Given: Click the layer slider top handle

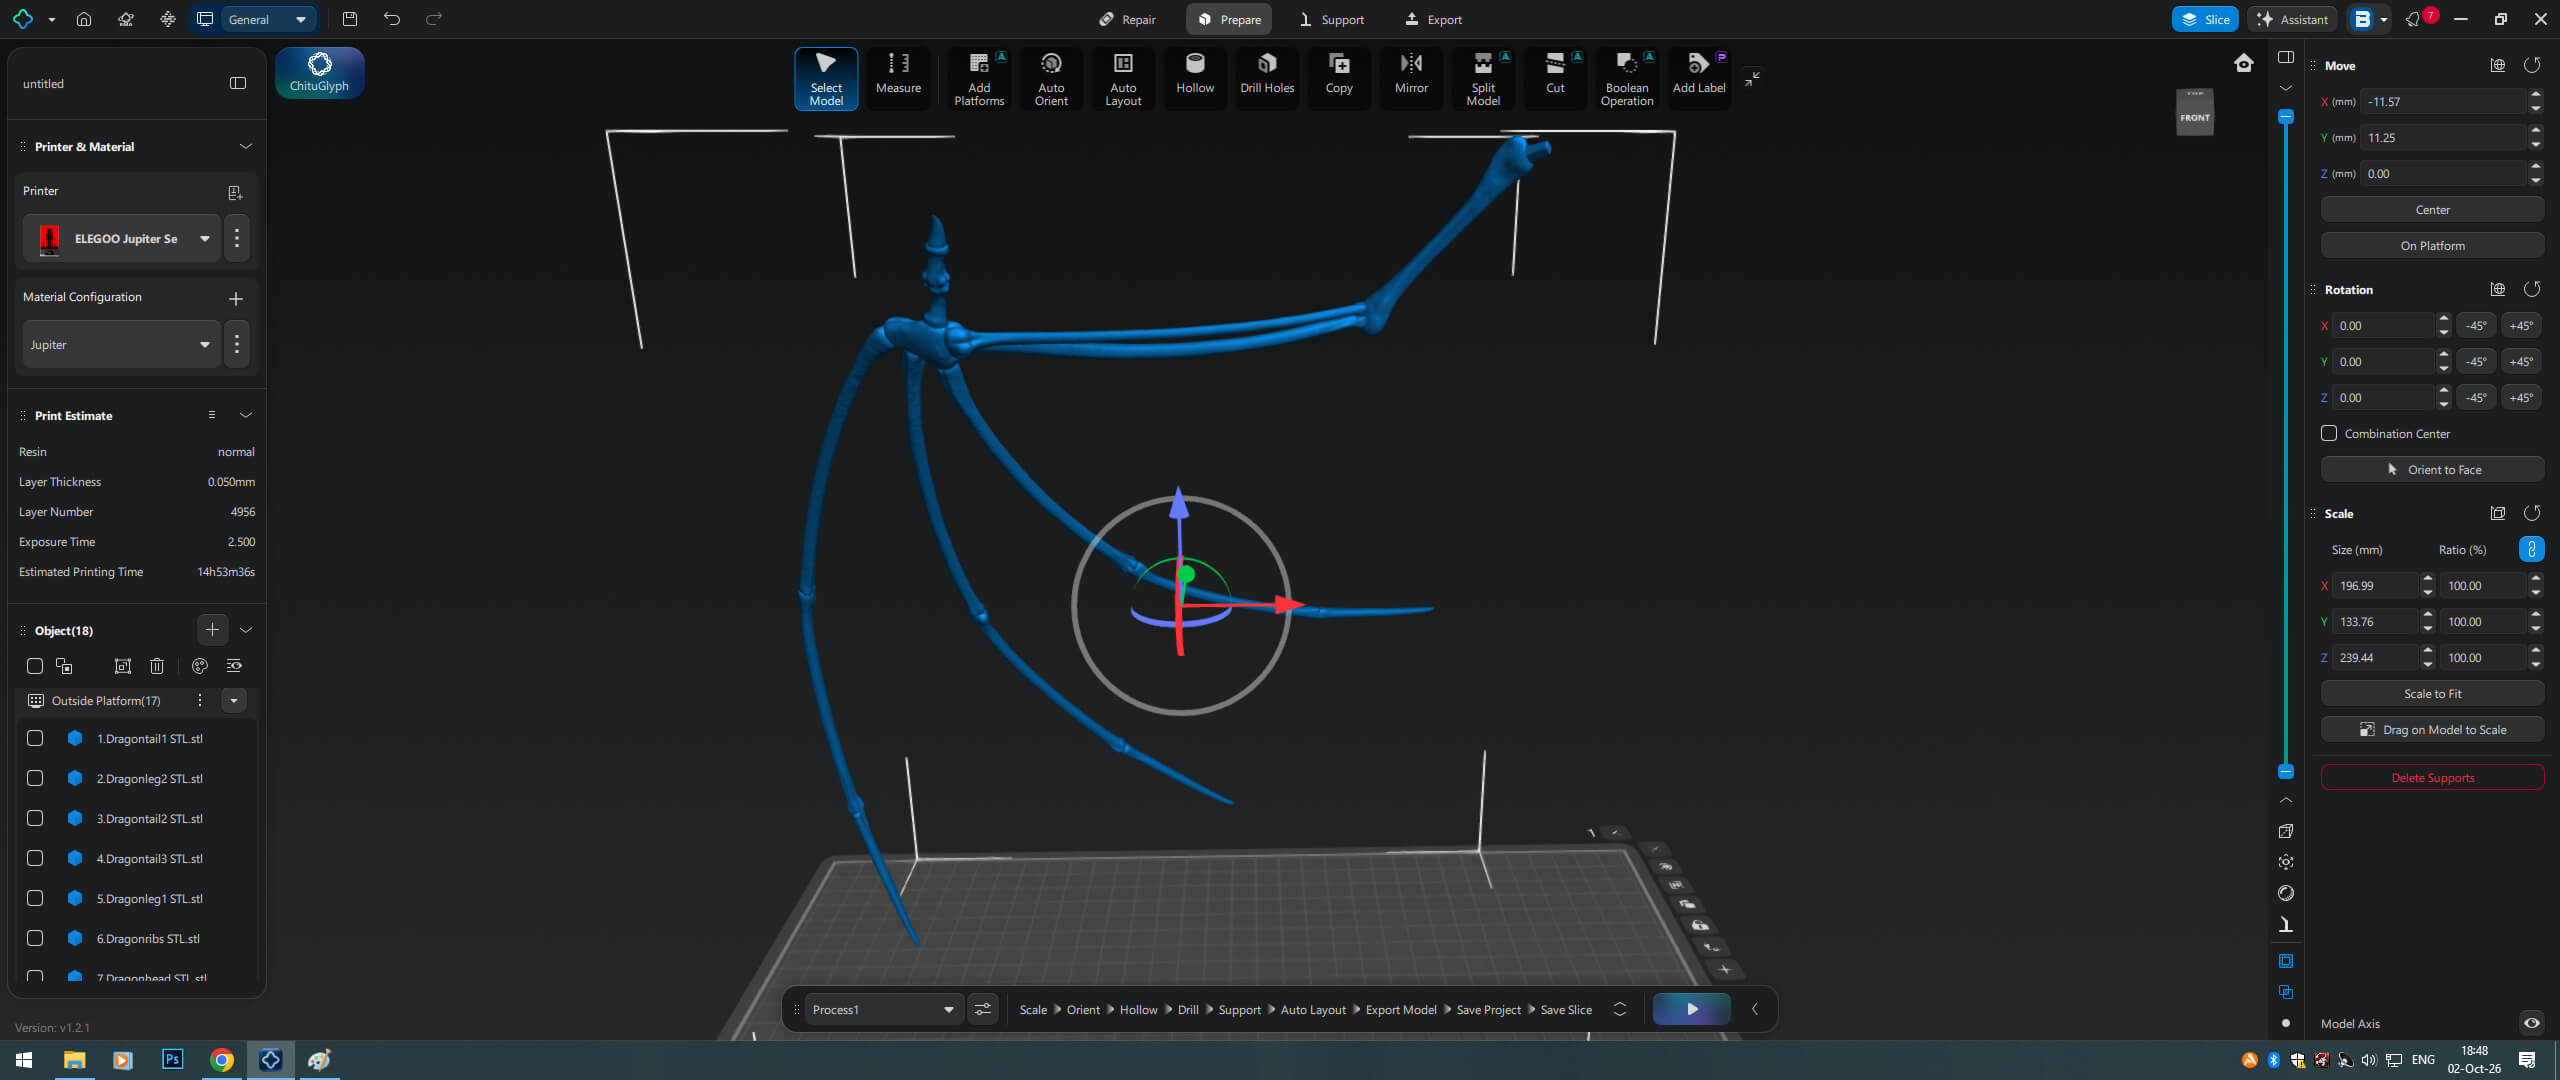Looking at the screenshot, I should (2286, 116).
